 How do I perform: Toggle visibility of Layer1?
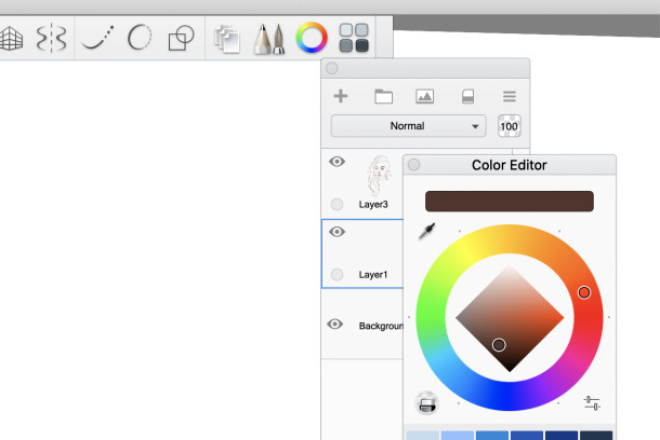tap(337, 232)
